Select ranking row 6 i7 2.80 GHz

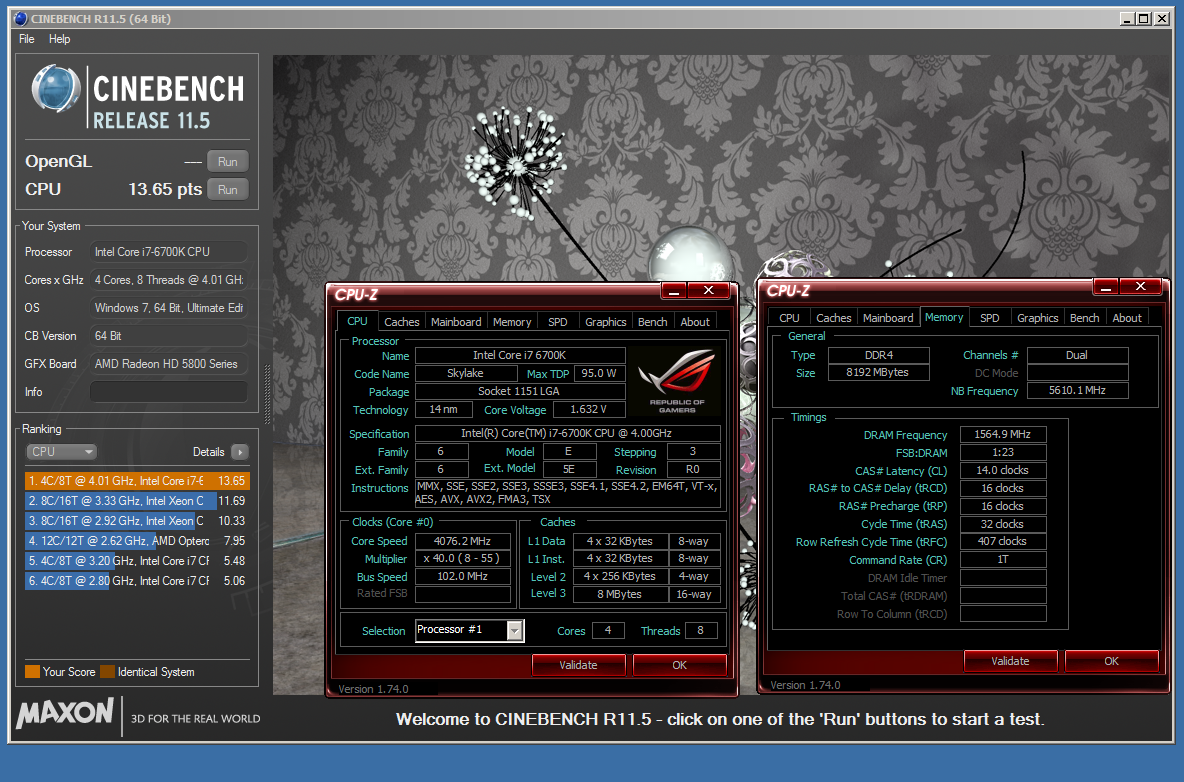tap(137, 580)
